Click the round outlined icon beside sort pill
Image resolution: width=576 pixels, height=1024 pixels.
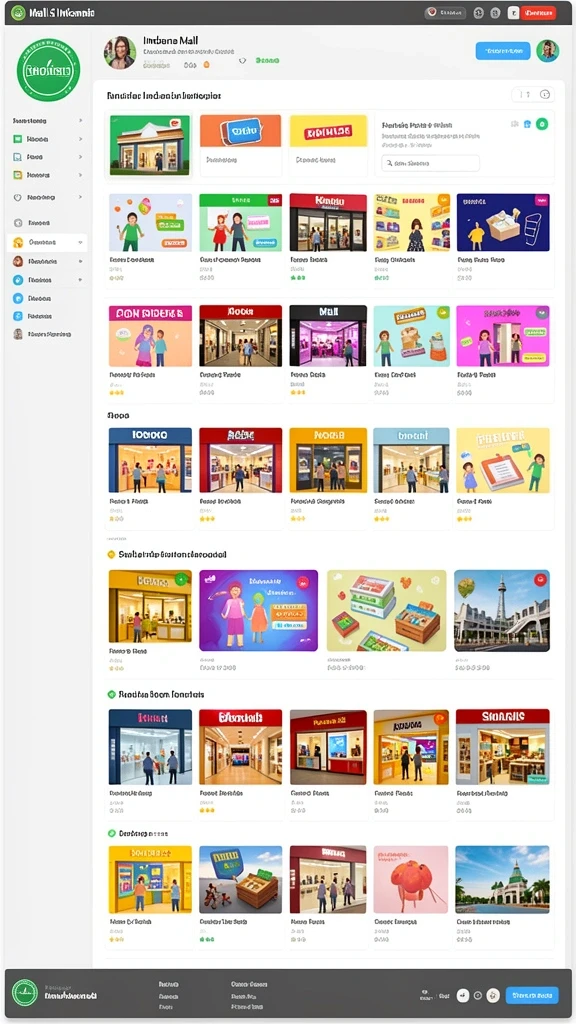coord(547,95)
